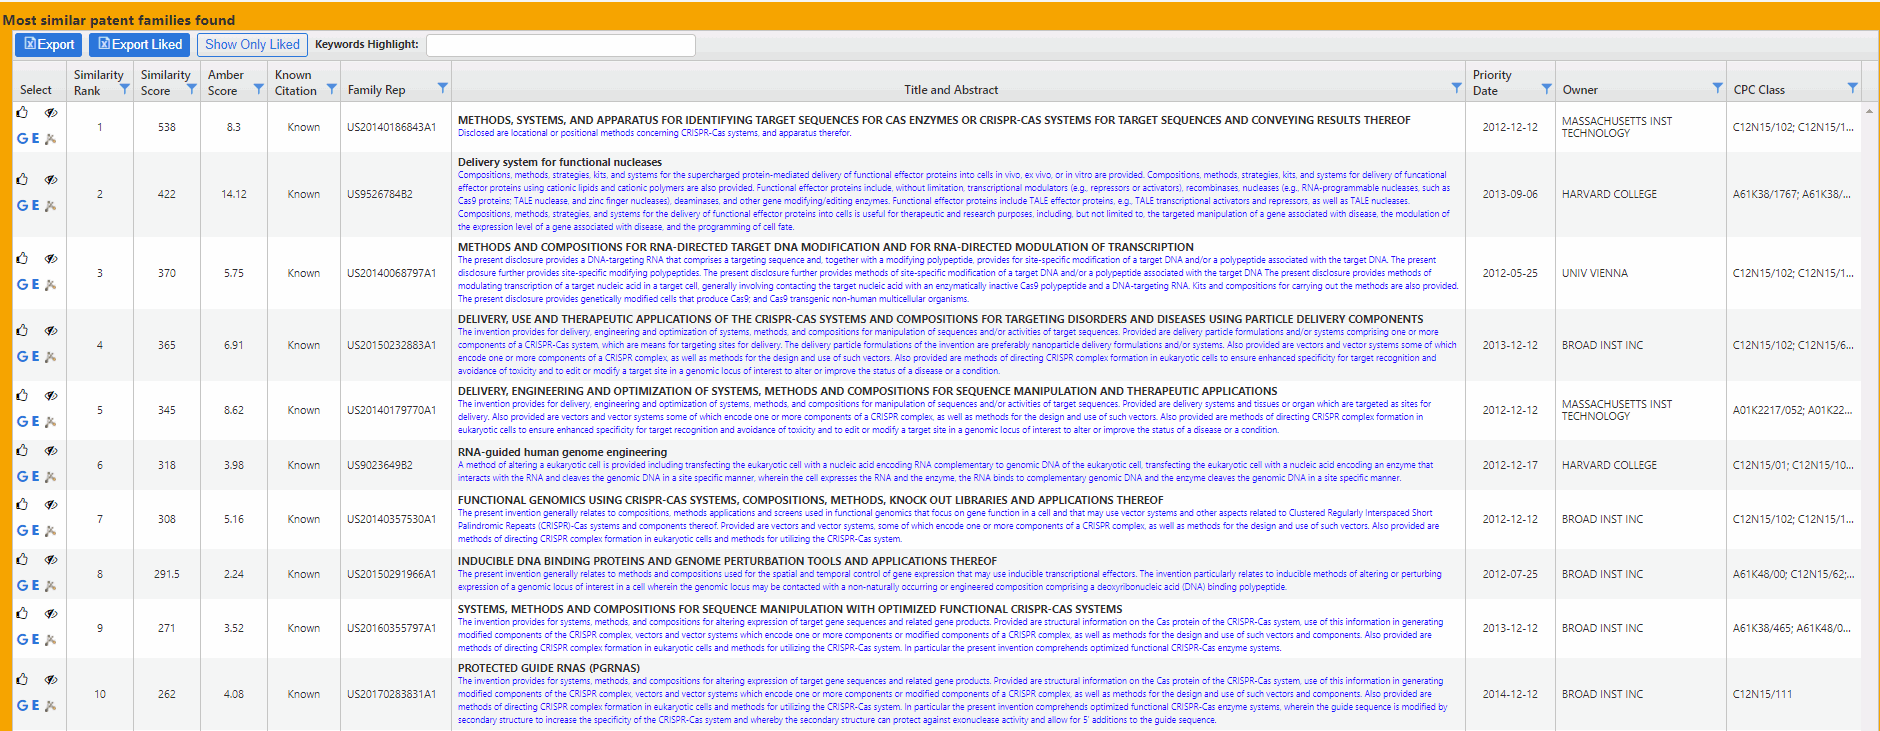This screenshot has height=731, width=1880.
Task: Like the rank 3 UNIV VIENNA patent
Action: tap(22, 259)
